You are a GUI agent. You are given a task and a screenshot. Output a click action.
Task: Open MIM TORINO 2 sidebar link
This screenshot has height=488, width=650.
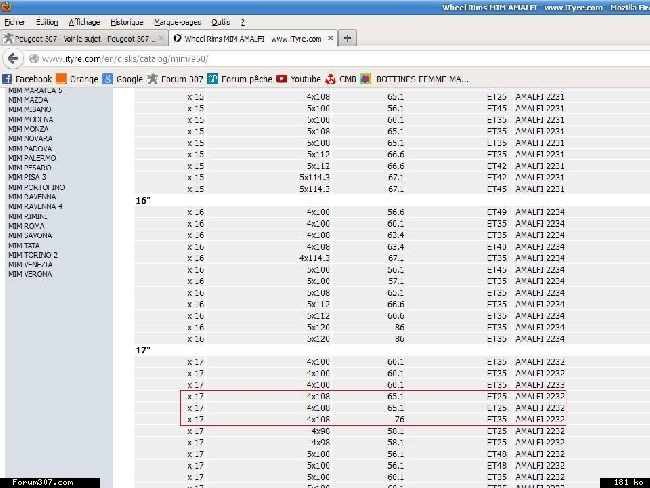pos(33,255)
